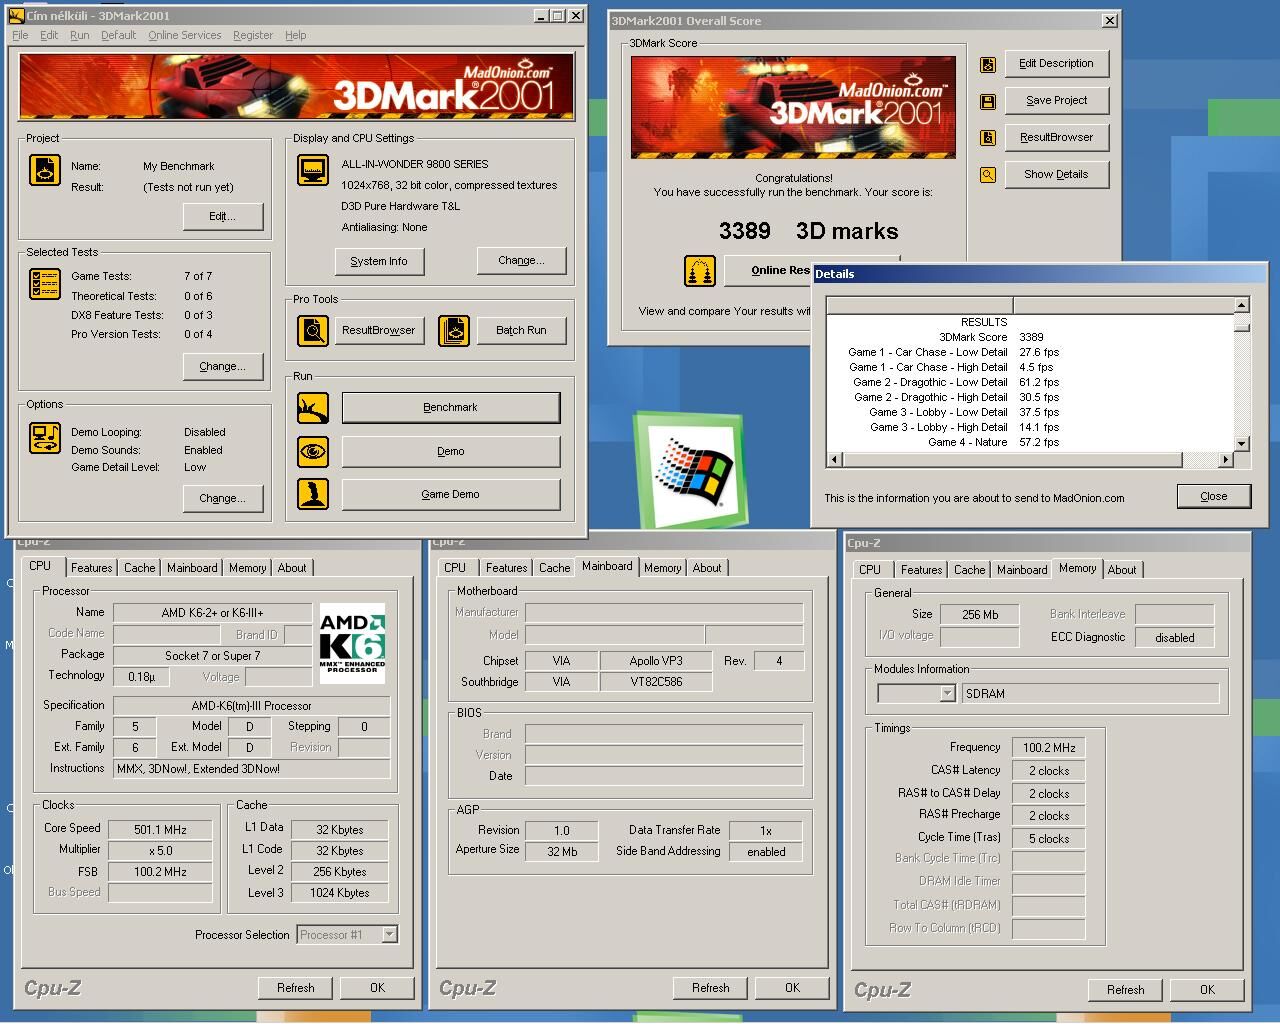Image resolution: width=1280 pixels, height=1024 pixels.
Task: Select Mainboard tab in right Cpu-Z window
Action: (x=1022, y=570)
